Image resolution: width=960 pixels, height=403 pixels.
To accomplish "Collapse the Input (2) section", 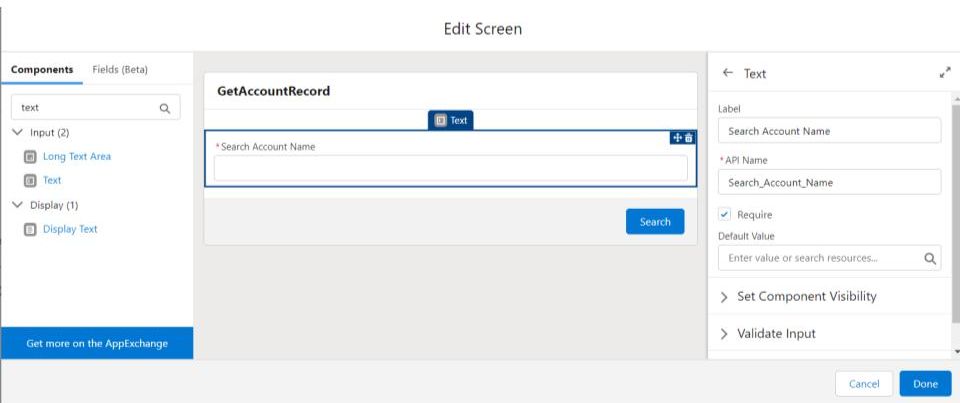I will [x=17, y=132].
